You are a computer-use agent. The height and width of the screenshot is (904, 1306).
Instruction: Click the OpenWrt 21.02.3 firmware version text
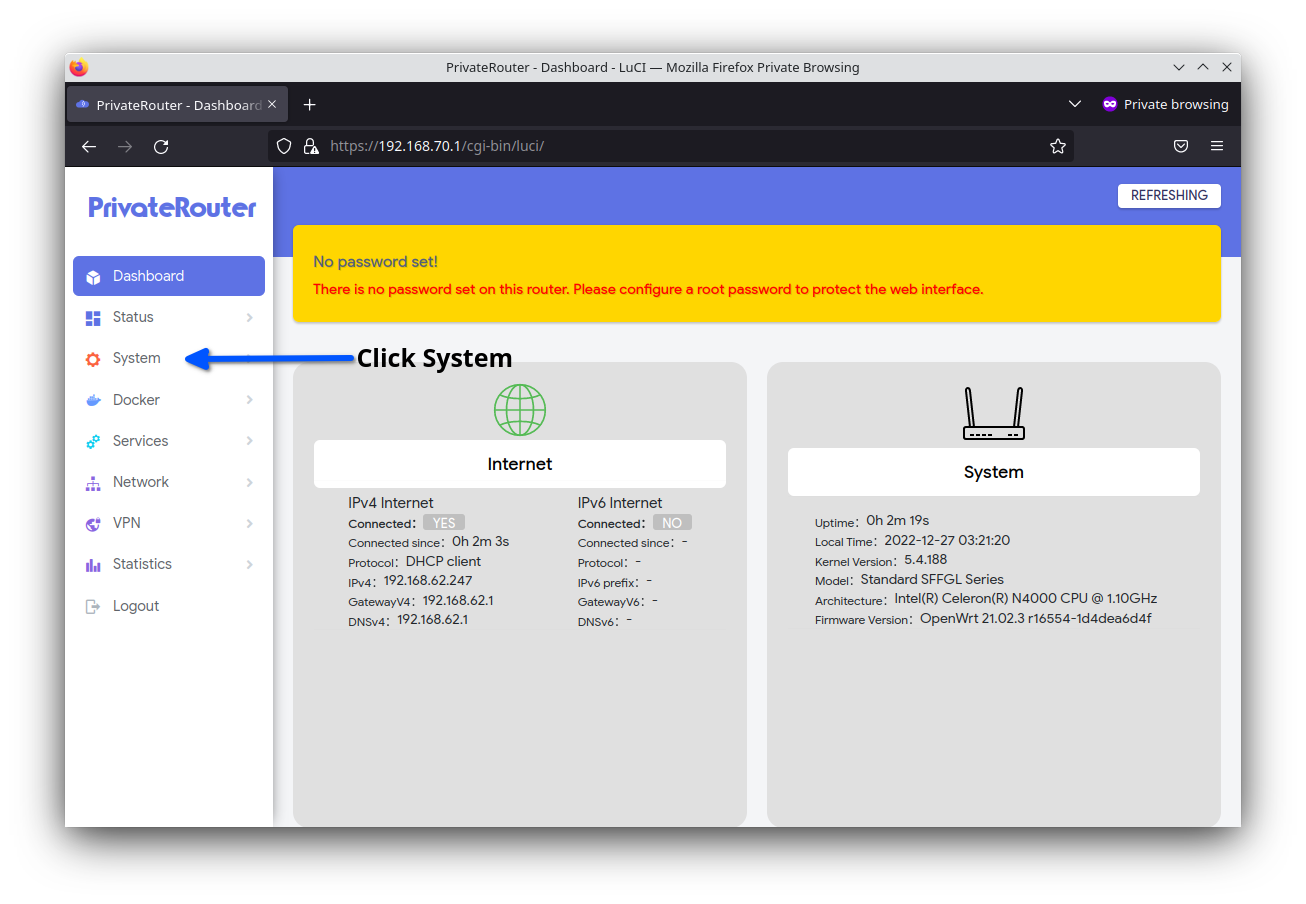(x=1036, y=618)
